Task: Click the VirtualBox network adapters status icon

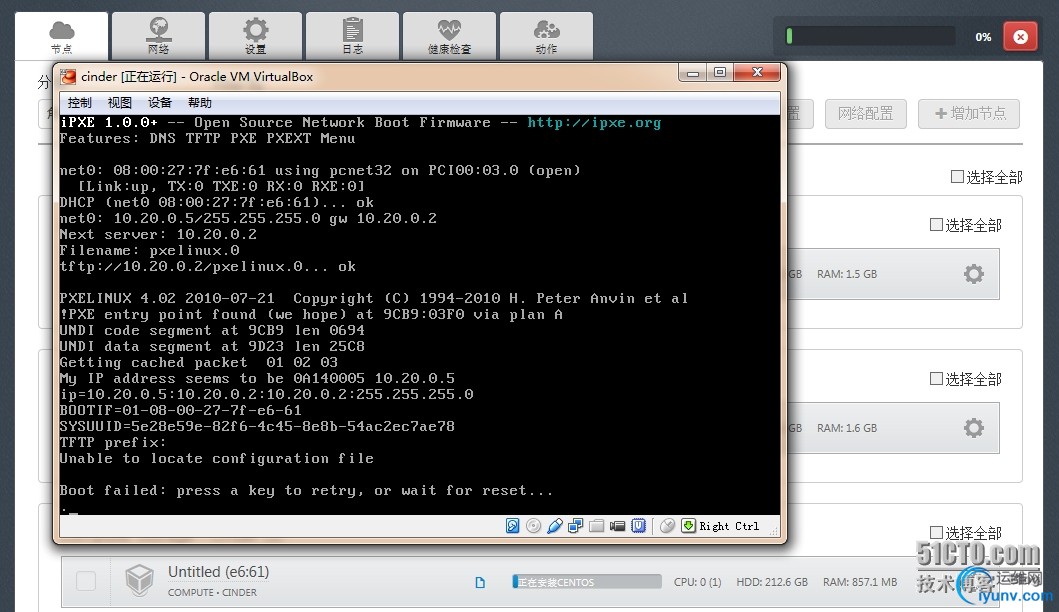Action: (x=575, y=526)
